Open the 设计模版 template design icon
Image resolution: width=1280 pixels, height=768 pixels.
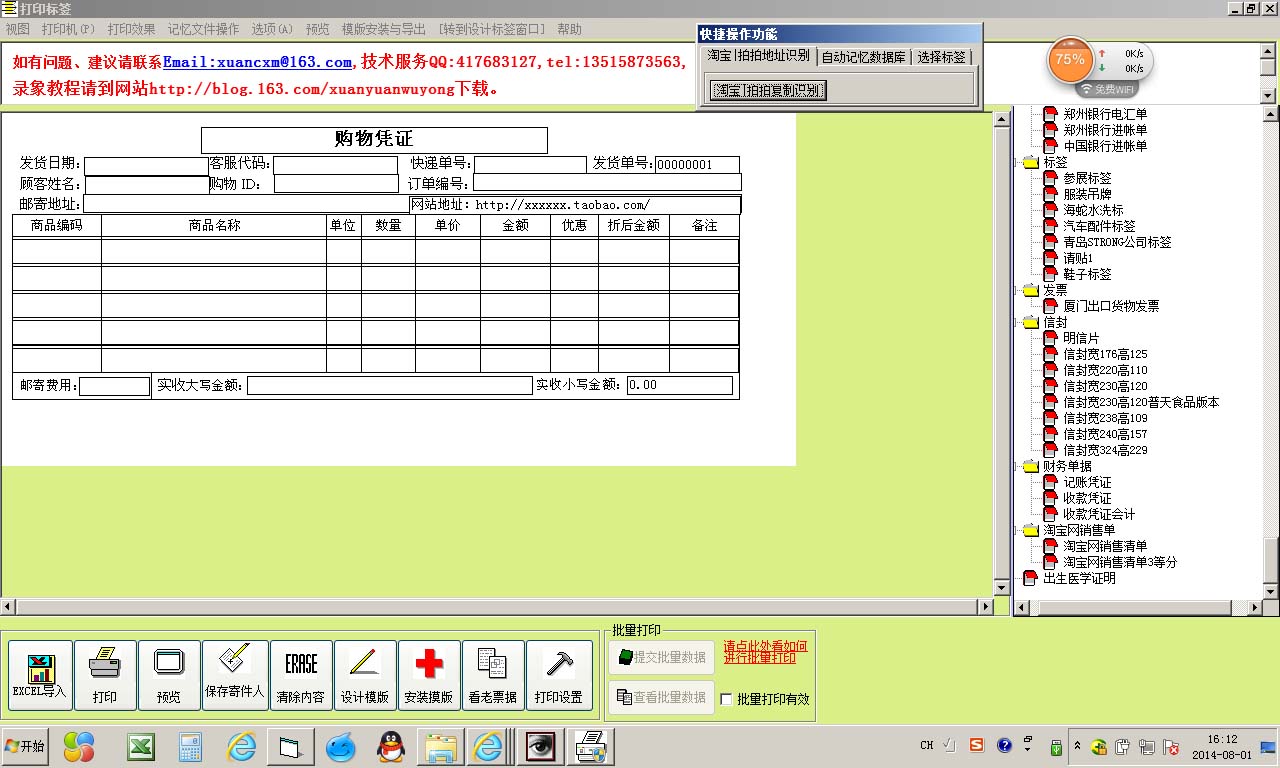(364, 674)
